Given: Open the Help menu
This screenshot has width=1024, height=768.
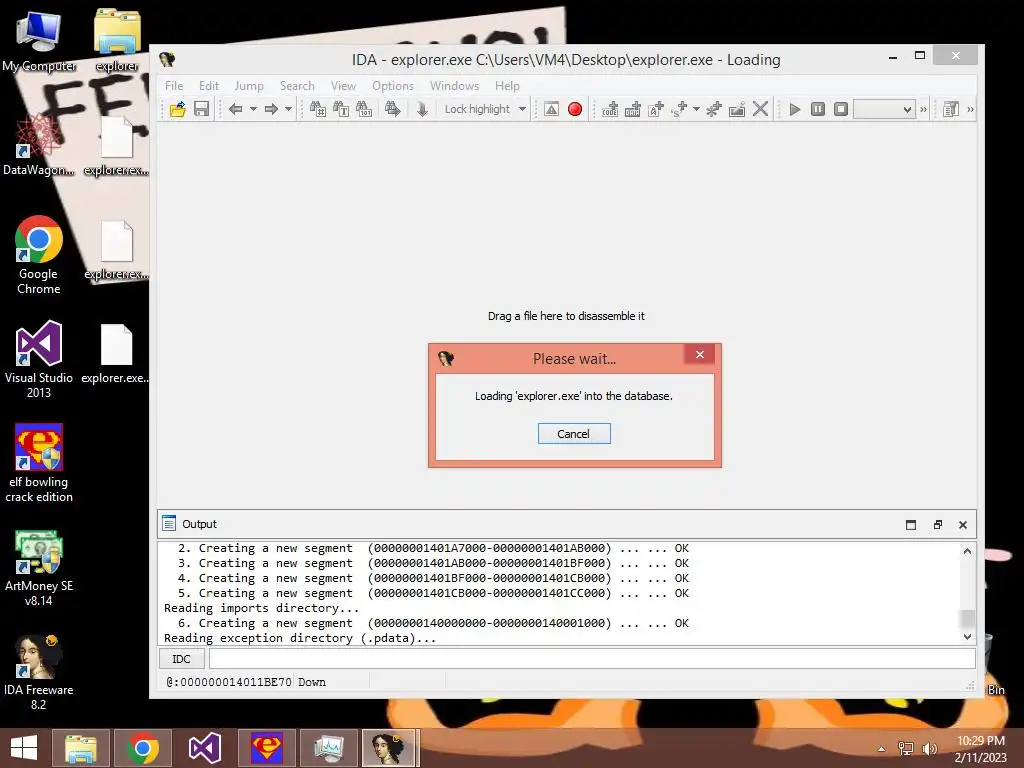Looking at the screenshot, I should (x=507, y=86).
